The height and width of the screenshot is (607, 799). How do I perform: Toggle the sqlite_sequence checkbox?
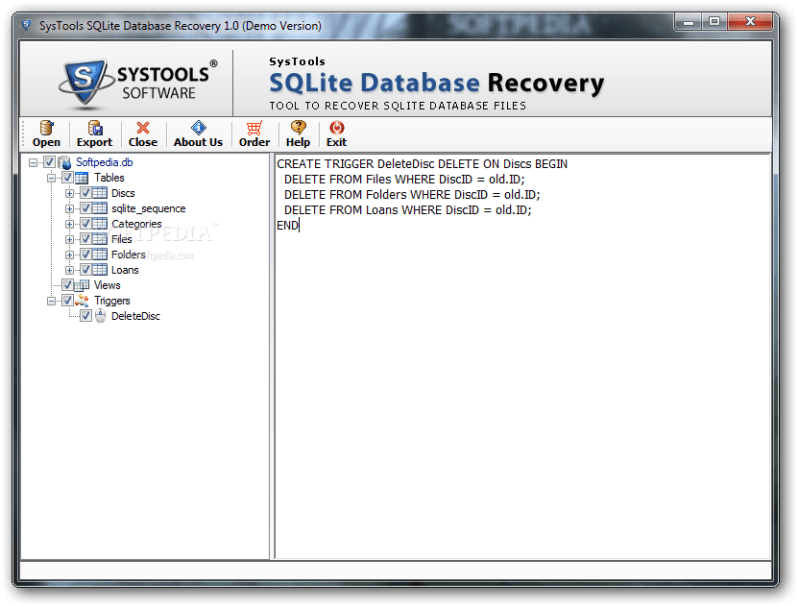86,208
